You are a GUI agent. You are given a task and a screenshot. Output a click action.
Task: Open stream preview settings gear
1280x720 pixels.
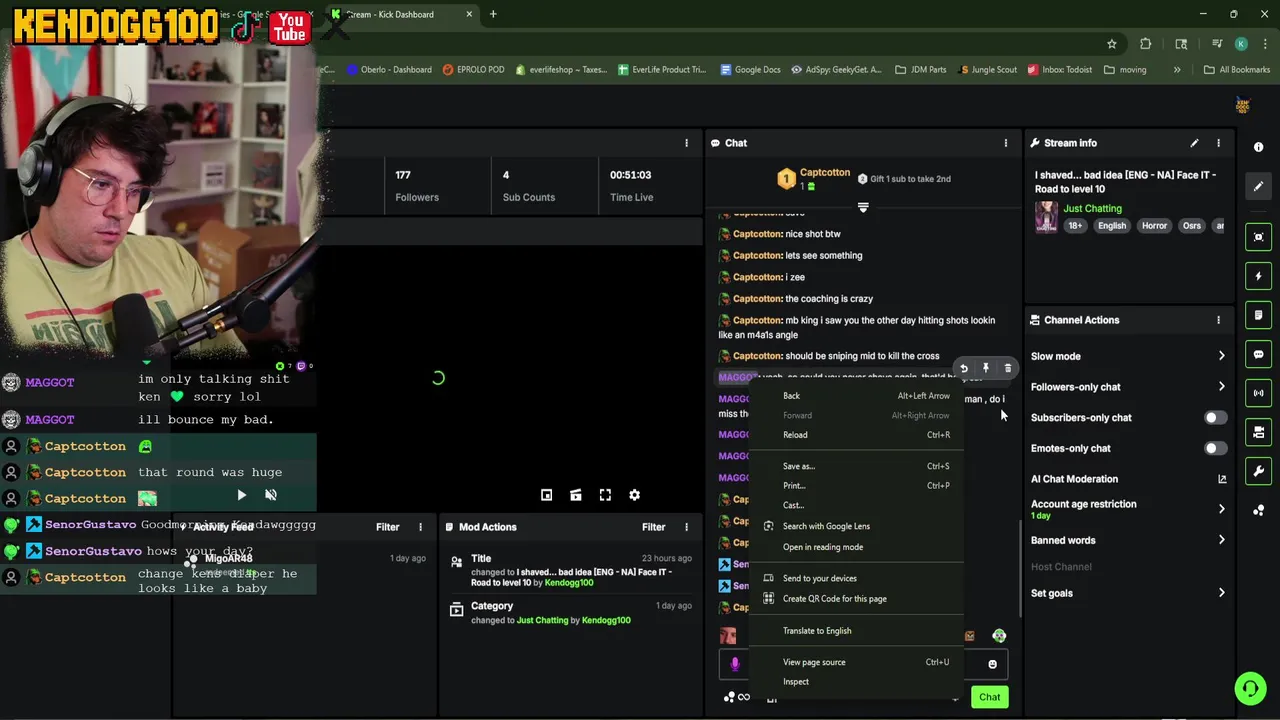634,495
